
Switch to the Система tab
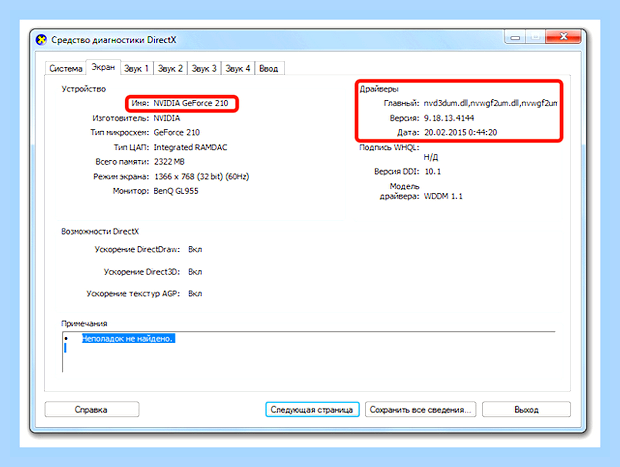tap(66, 68)
